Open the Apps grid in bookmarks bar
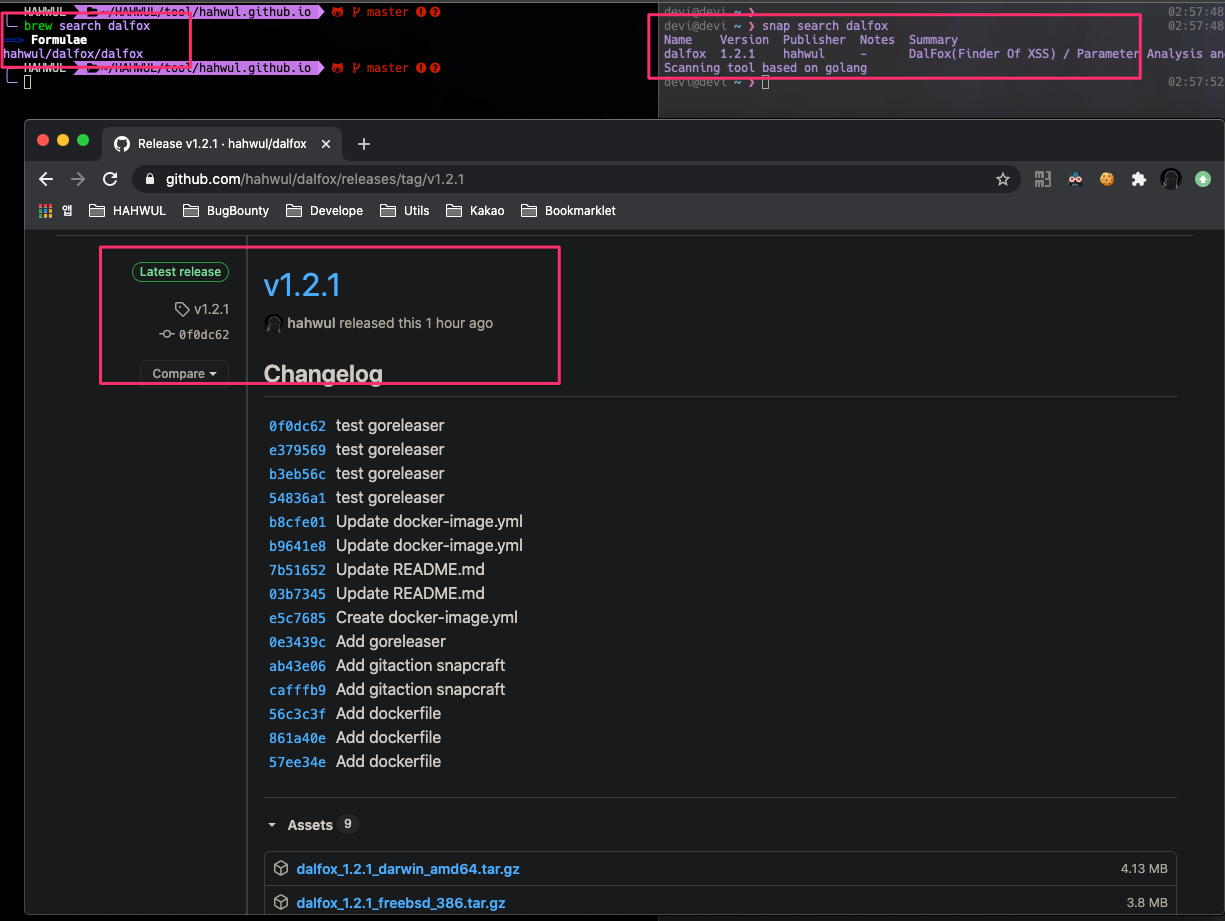1225x921 pixels. (x=45, y=211)
